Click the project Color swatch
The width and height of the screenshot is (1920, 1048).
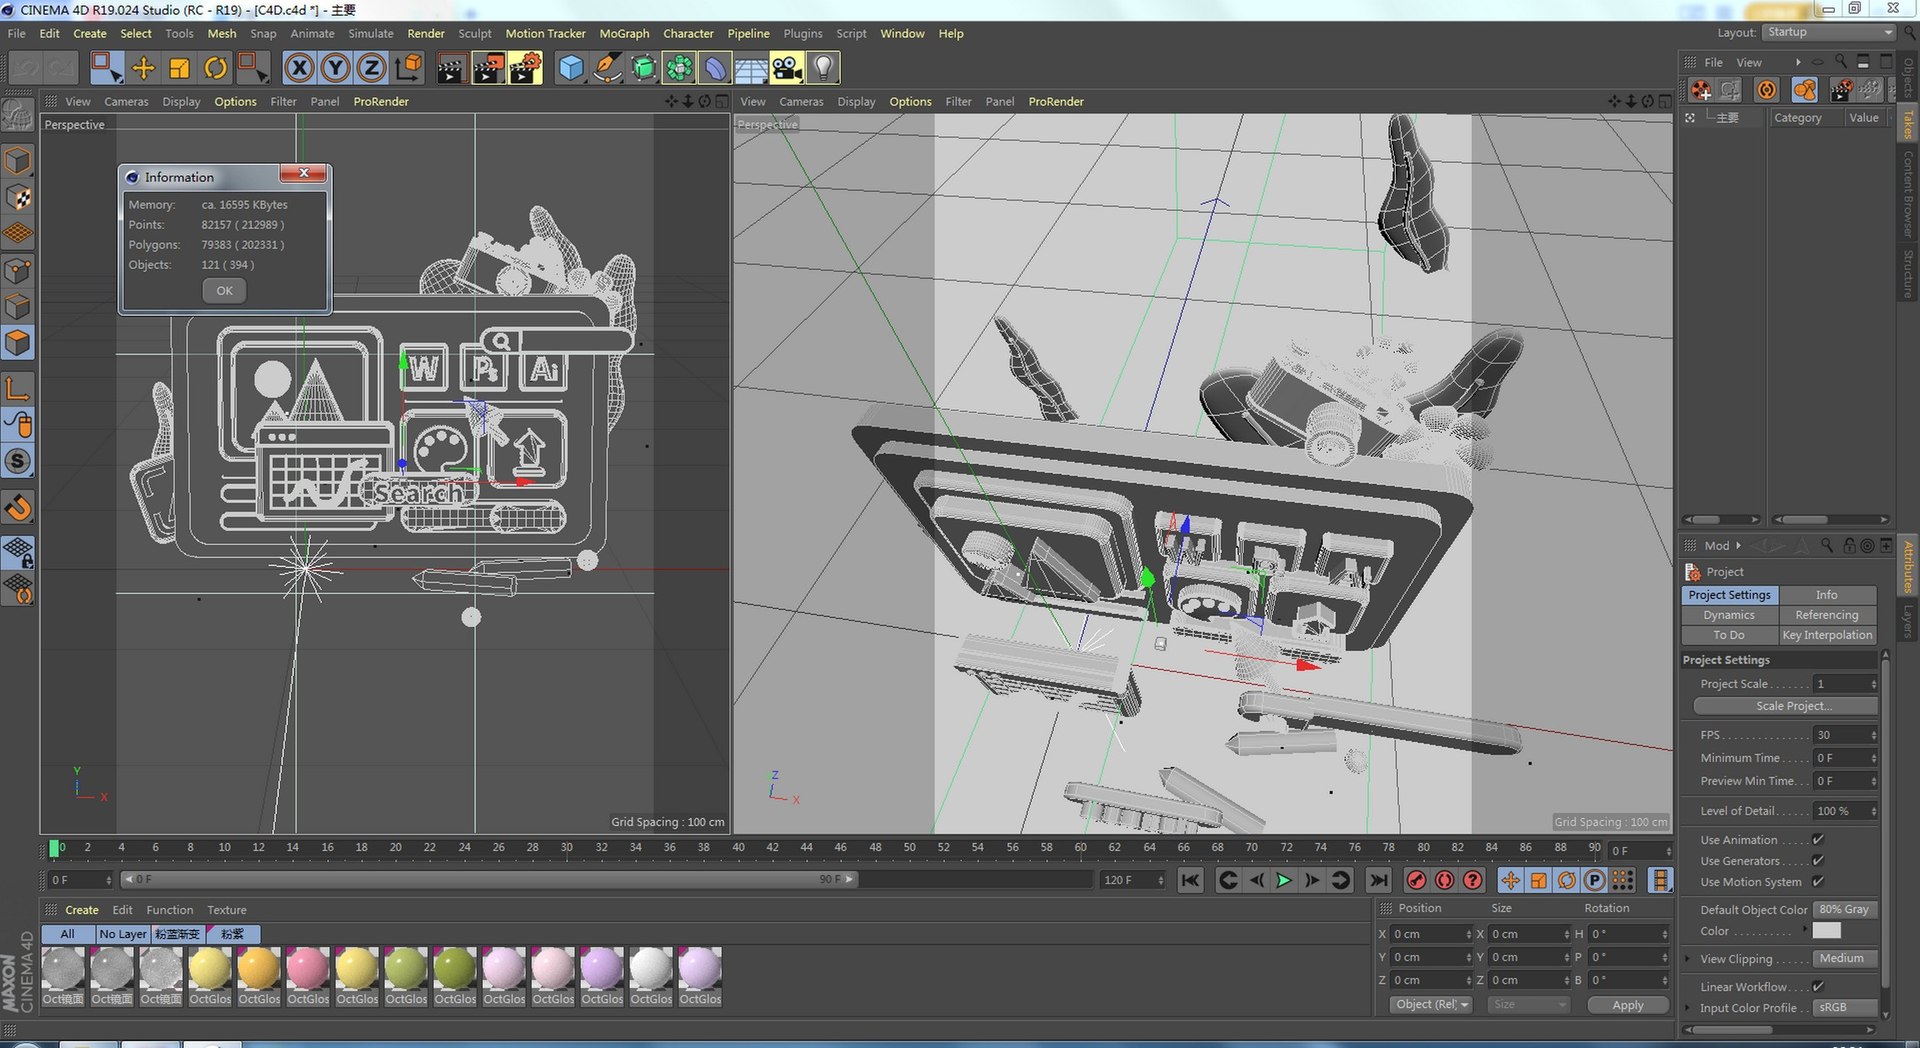tap(1827, 931)
